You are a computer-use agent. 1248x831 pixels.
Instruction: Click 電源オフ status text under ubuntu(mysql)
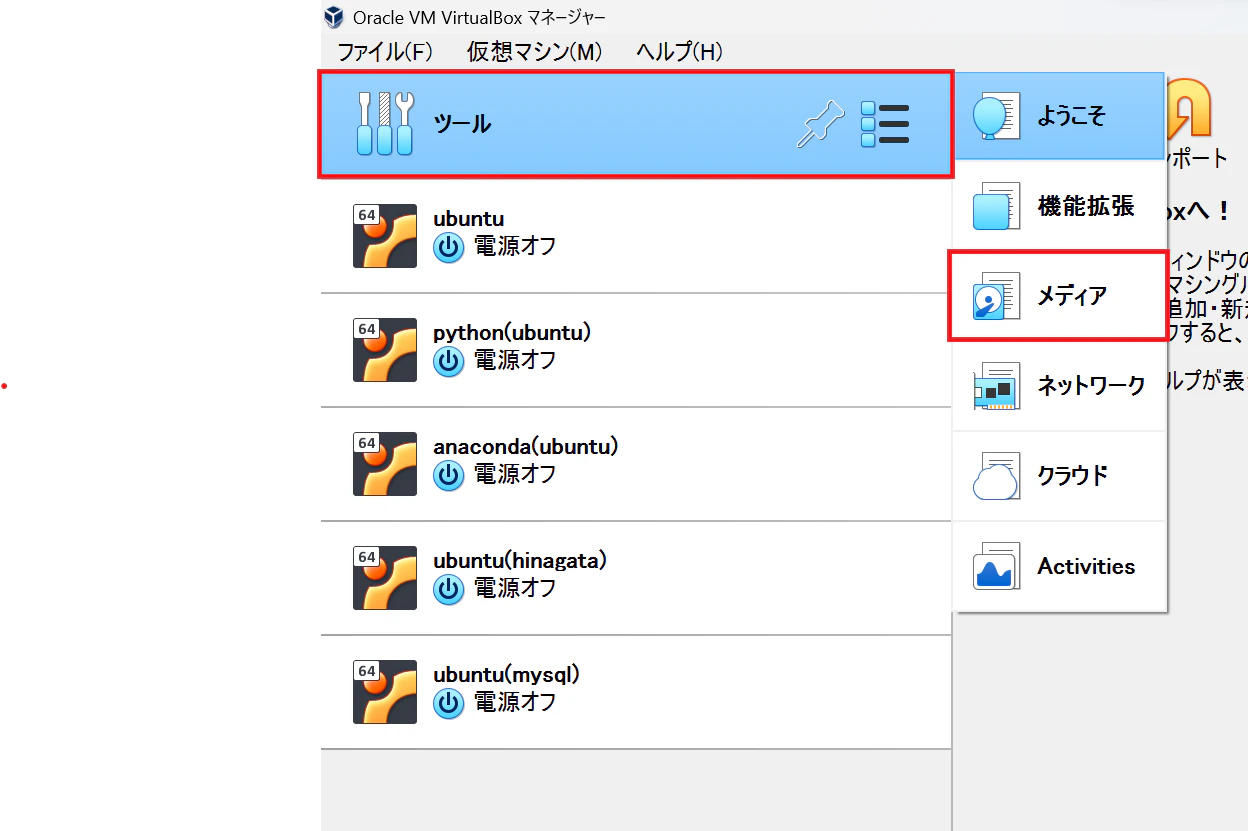[515, 702]
